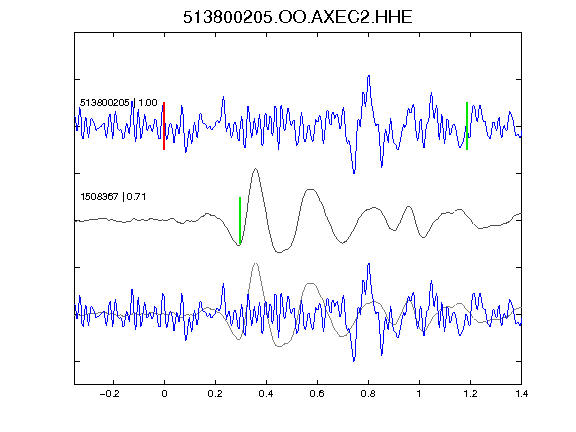The image size is (576, 432).
Task: Click the x-axis tick label 1.2
Action: coord(470,394)
